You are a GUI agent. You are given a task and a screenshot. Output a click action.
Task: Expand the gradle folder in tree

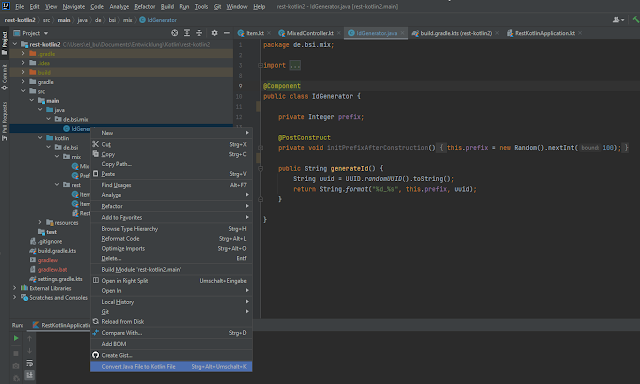pyautogui.click(x=23, y=82)
